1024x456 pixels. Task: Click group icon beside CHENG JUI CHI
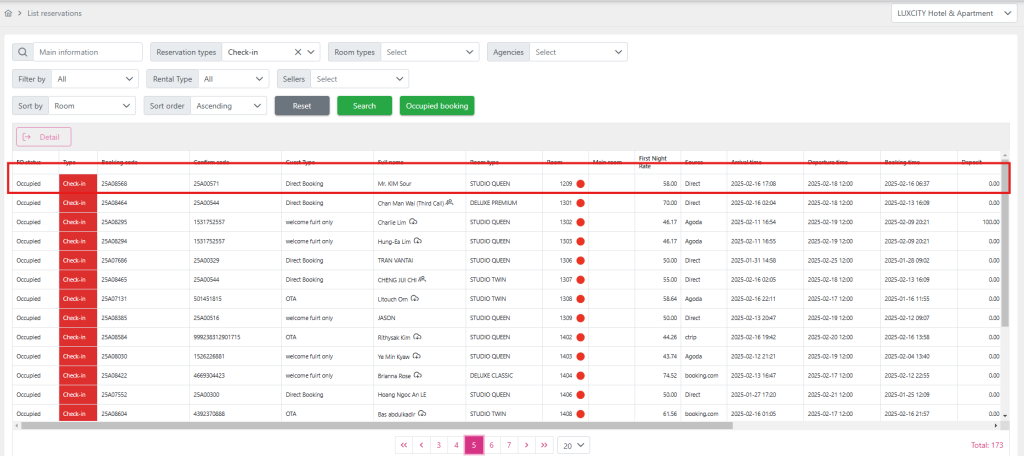(x=423, y=279)
